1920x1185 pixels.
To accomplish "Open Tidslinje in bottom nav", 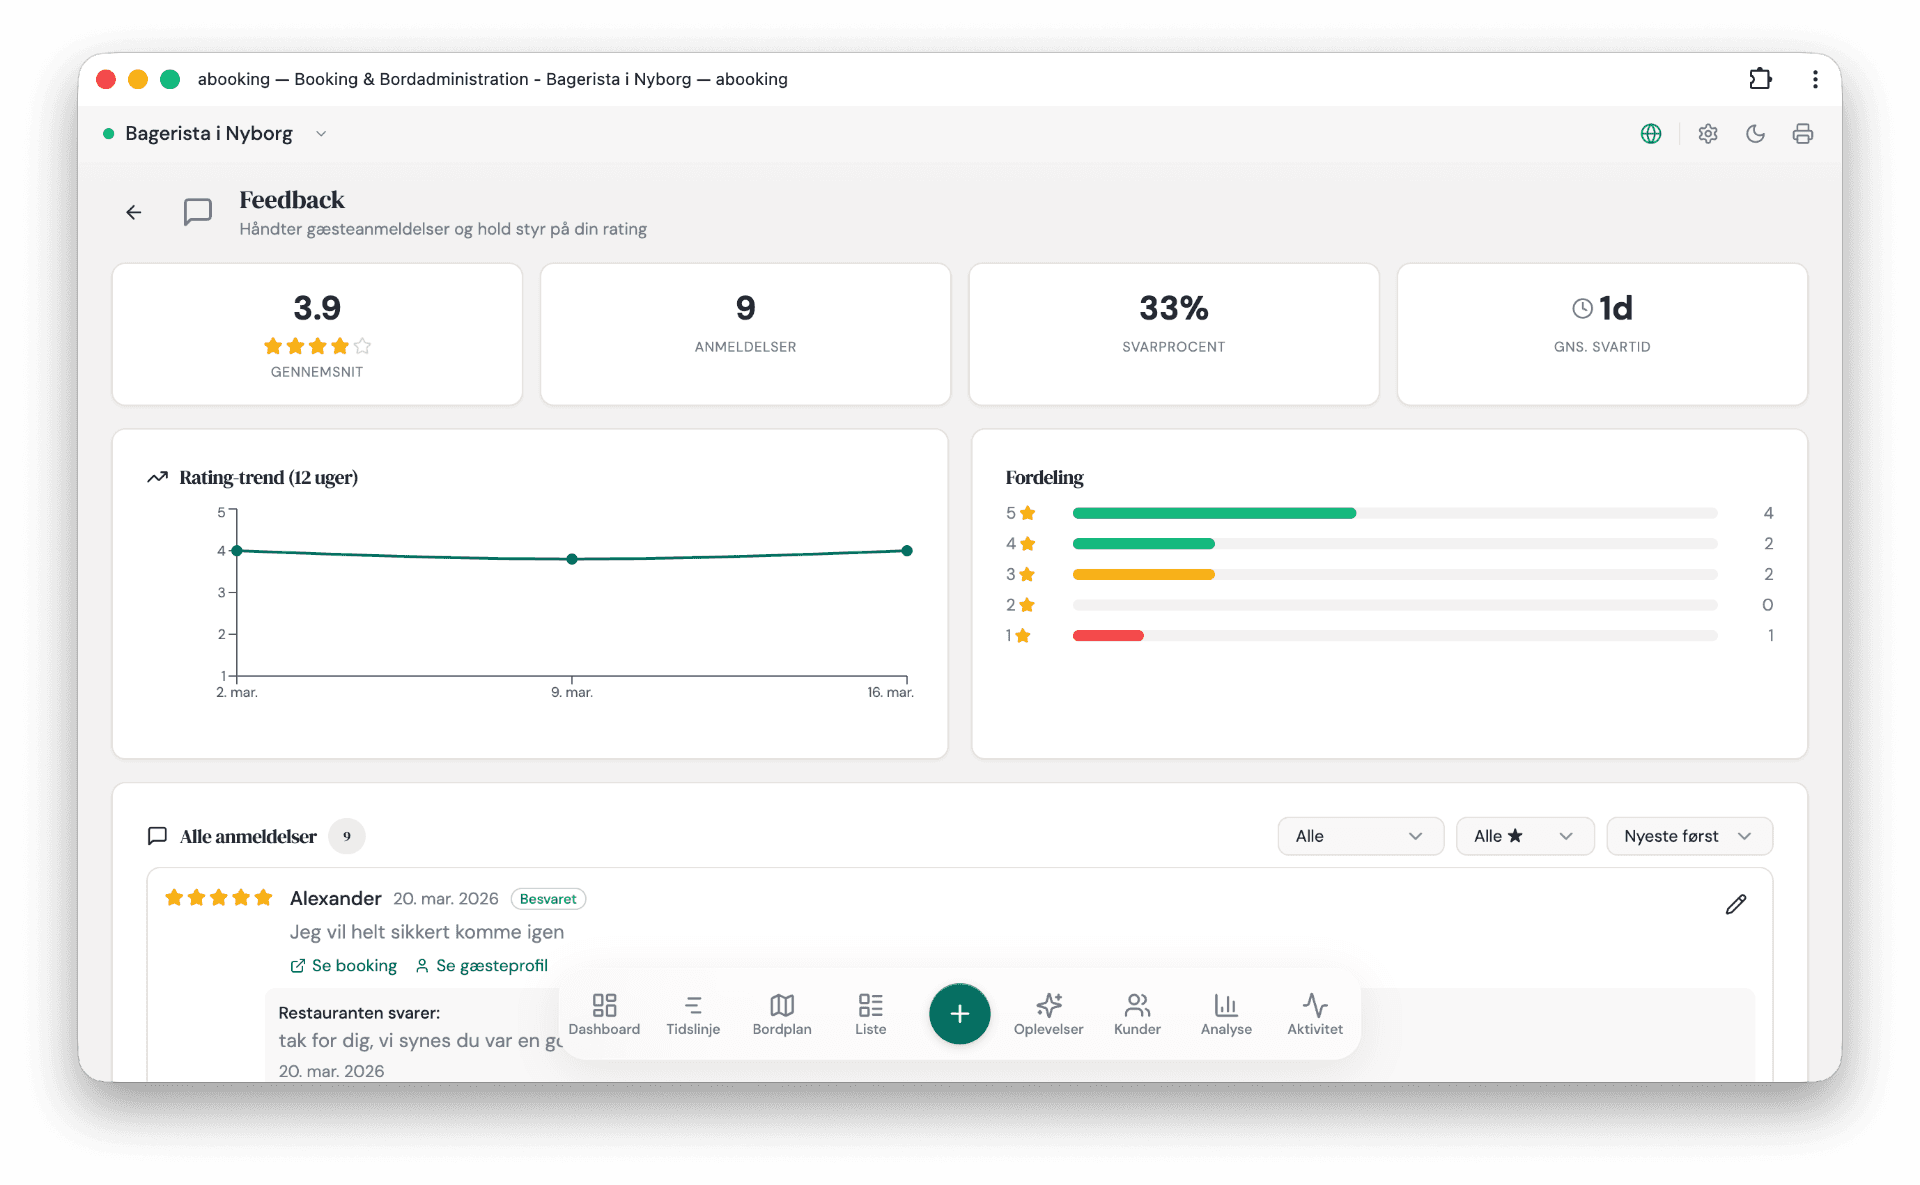I will [x=693, y=1014].
